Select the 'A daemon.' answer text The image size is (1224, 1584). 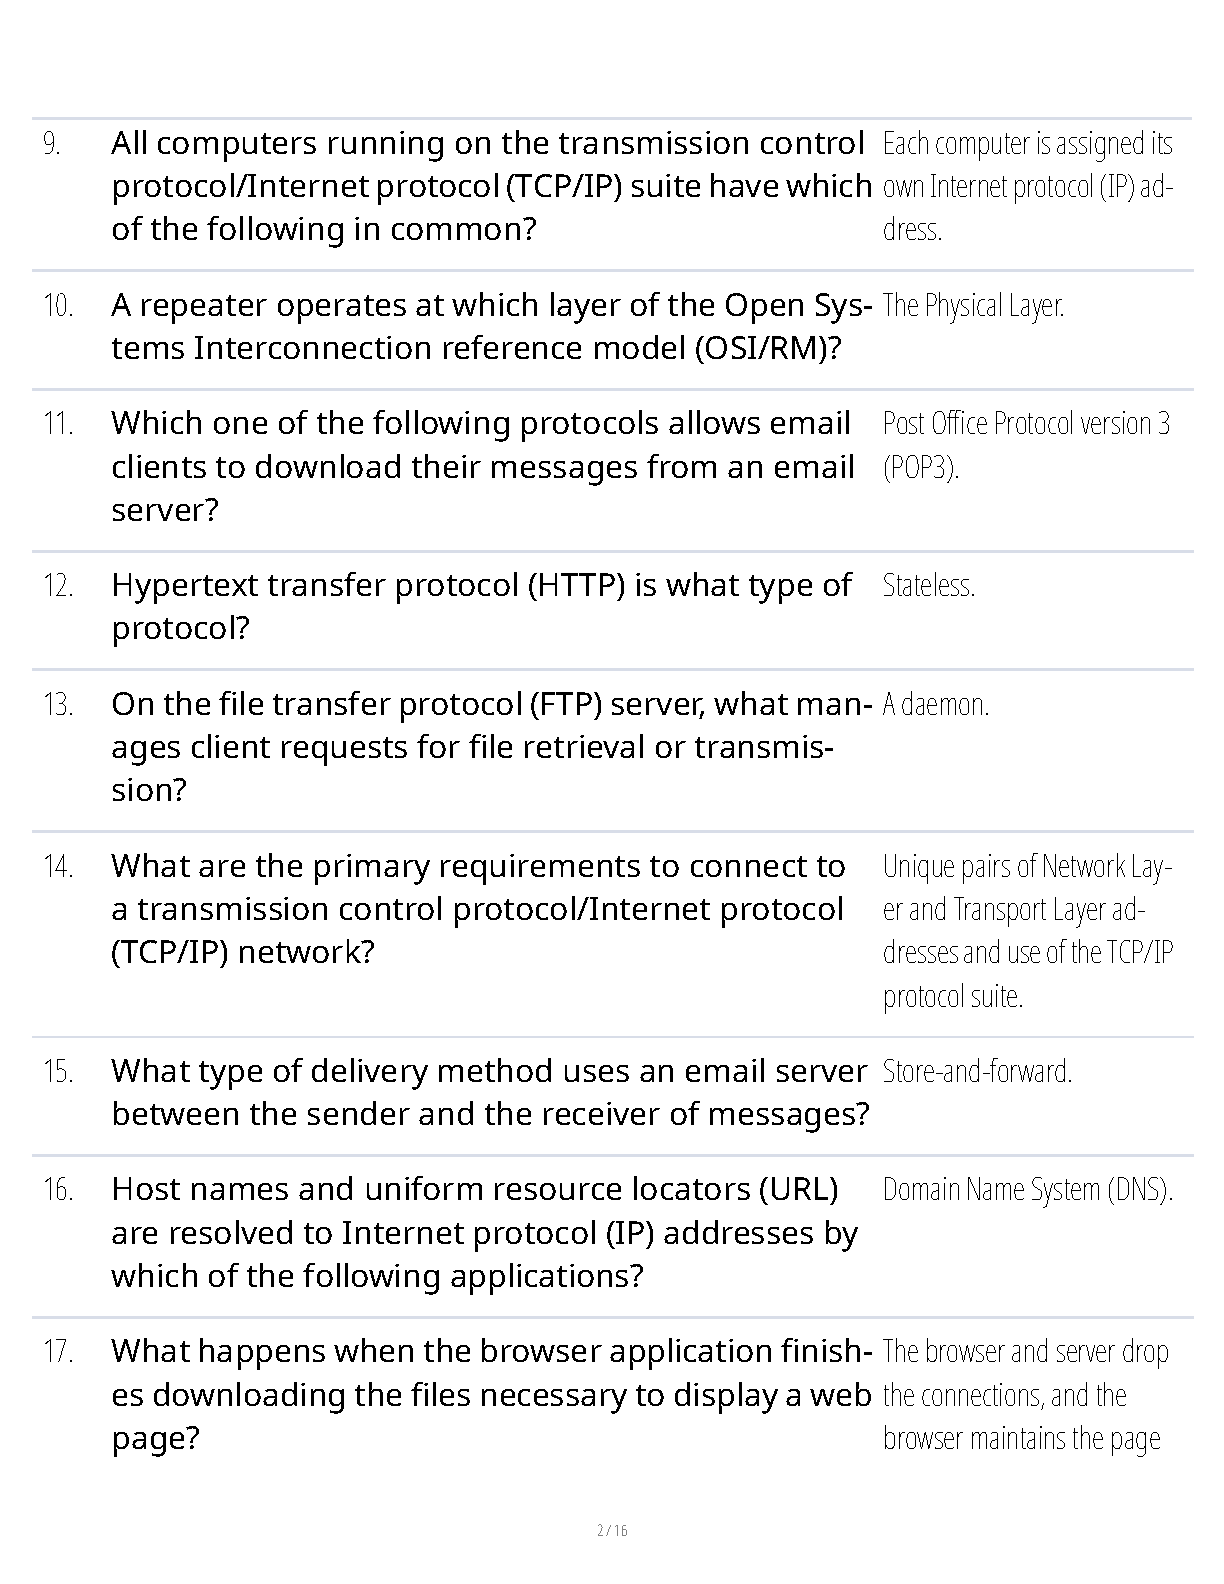click(935, 705)
